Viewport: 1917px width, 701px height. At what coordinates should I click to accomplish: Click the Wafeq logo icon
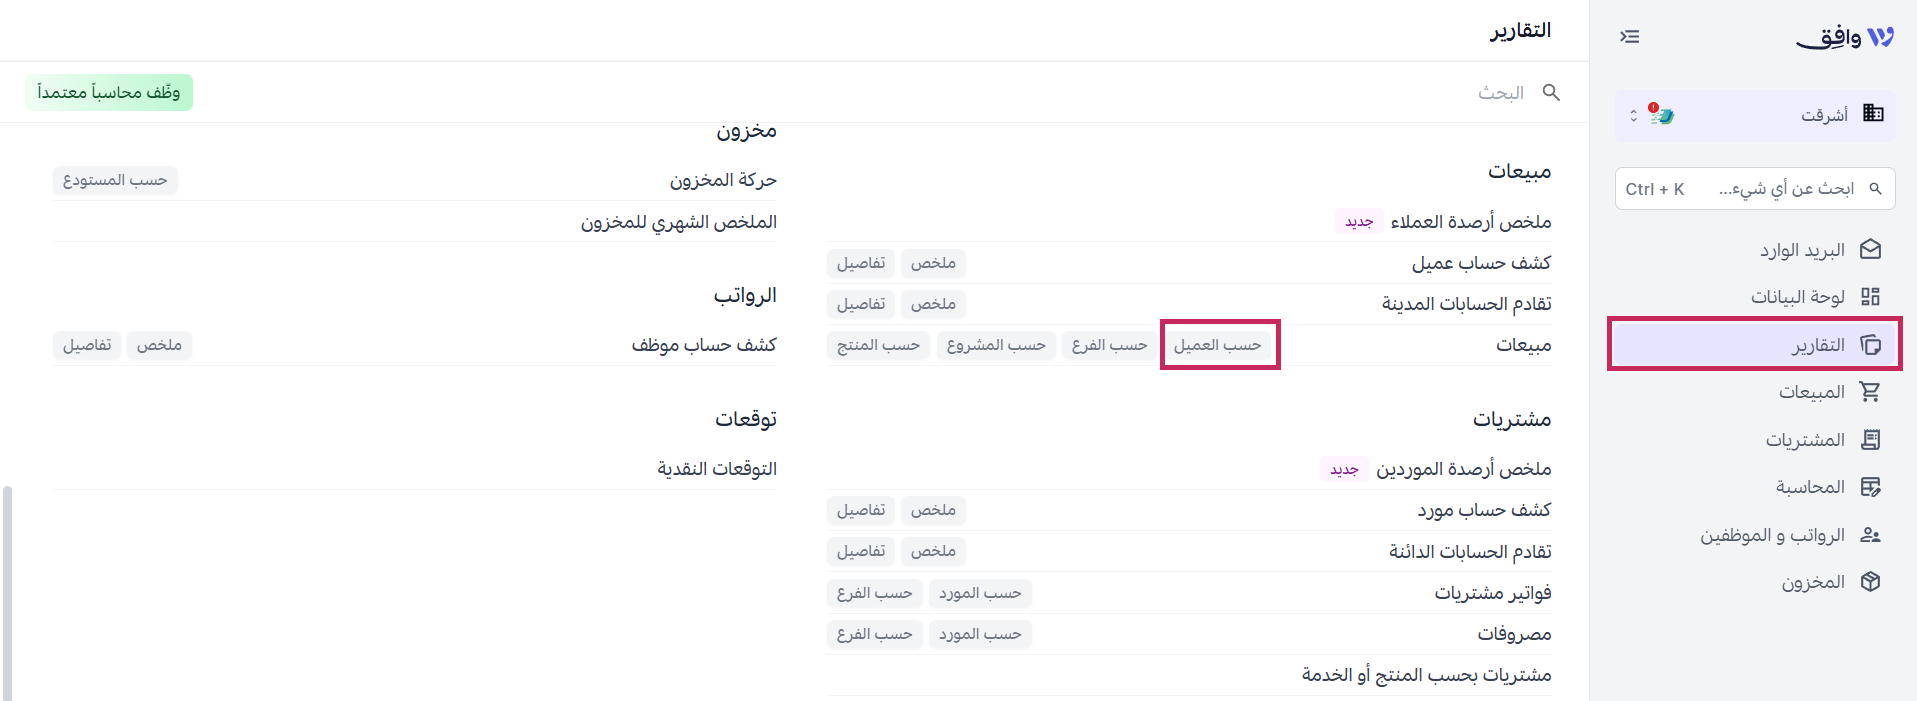(x=1880, y=37)
